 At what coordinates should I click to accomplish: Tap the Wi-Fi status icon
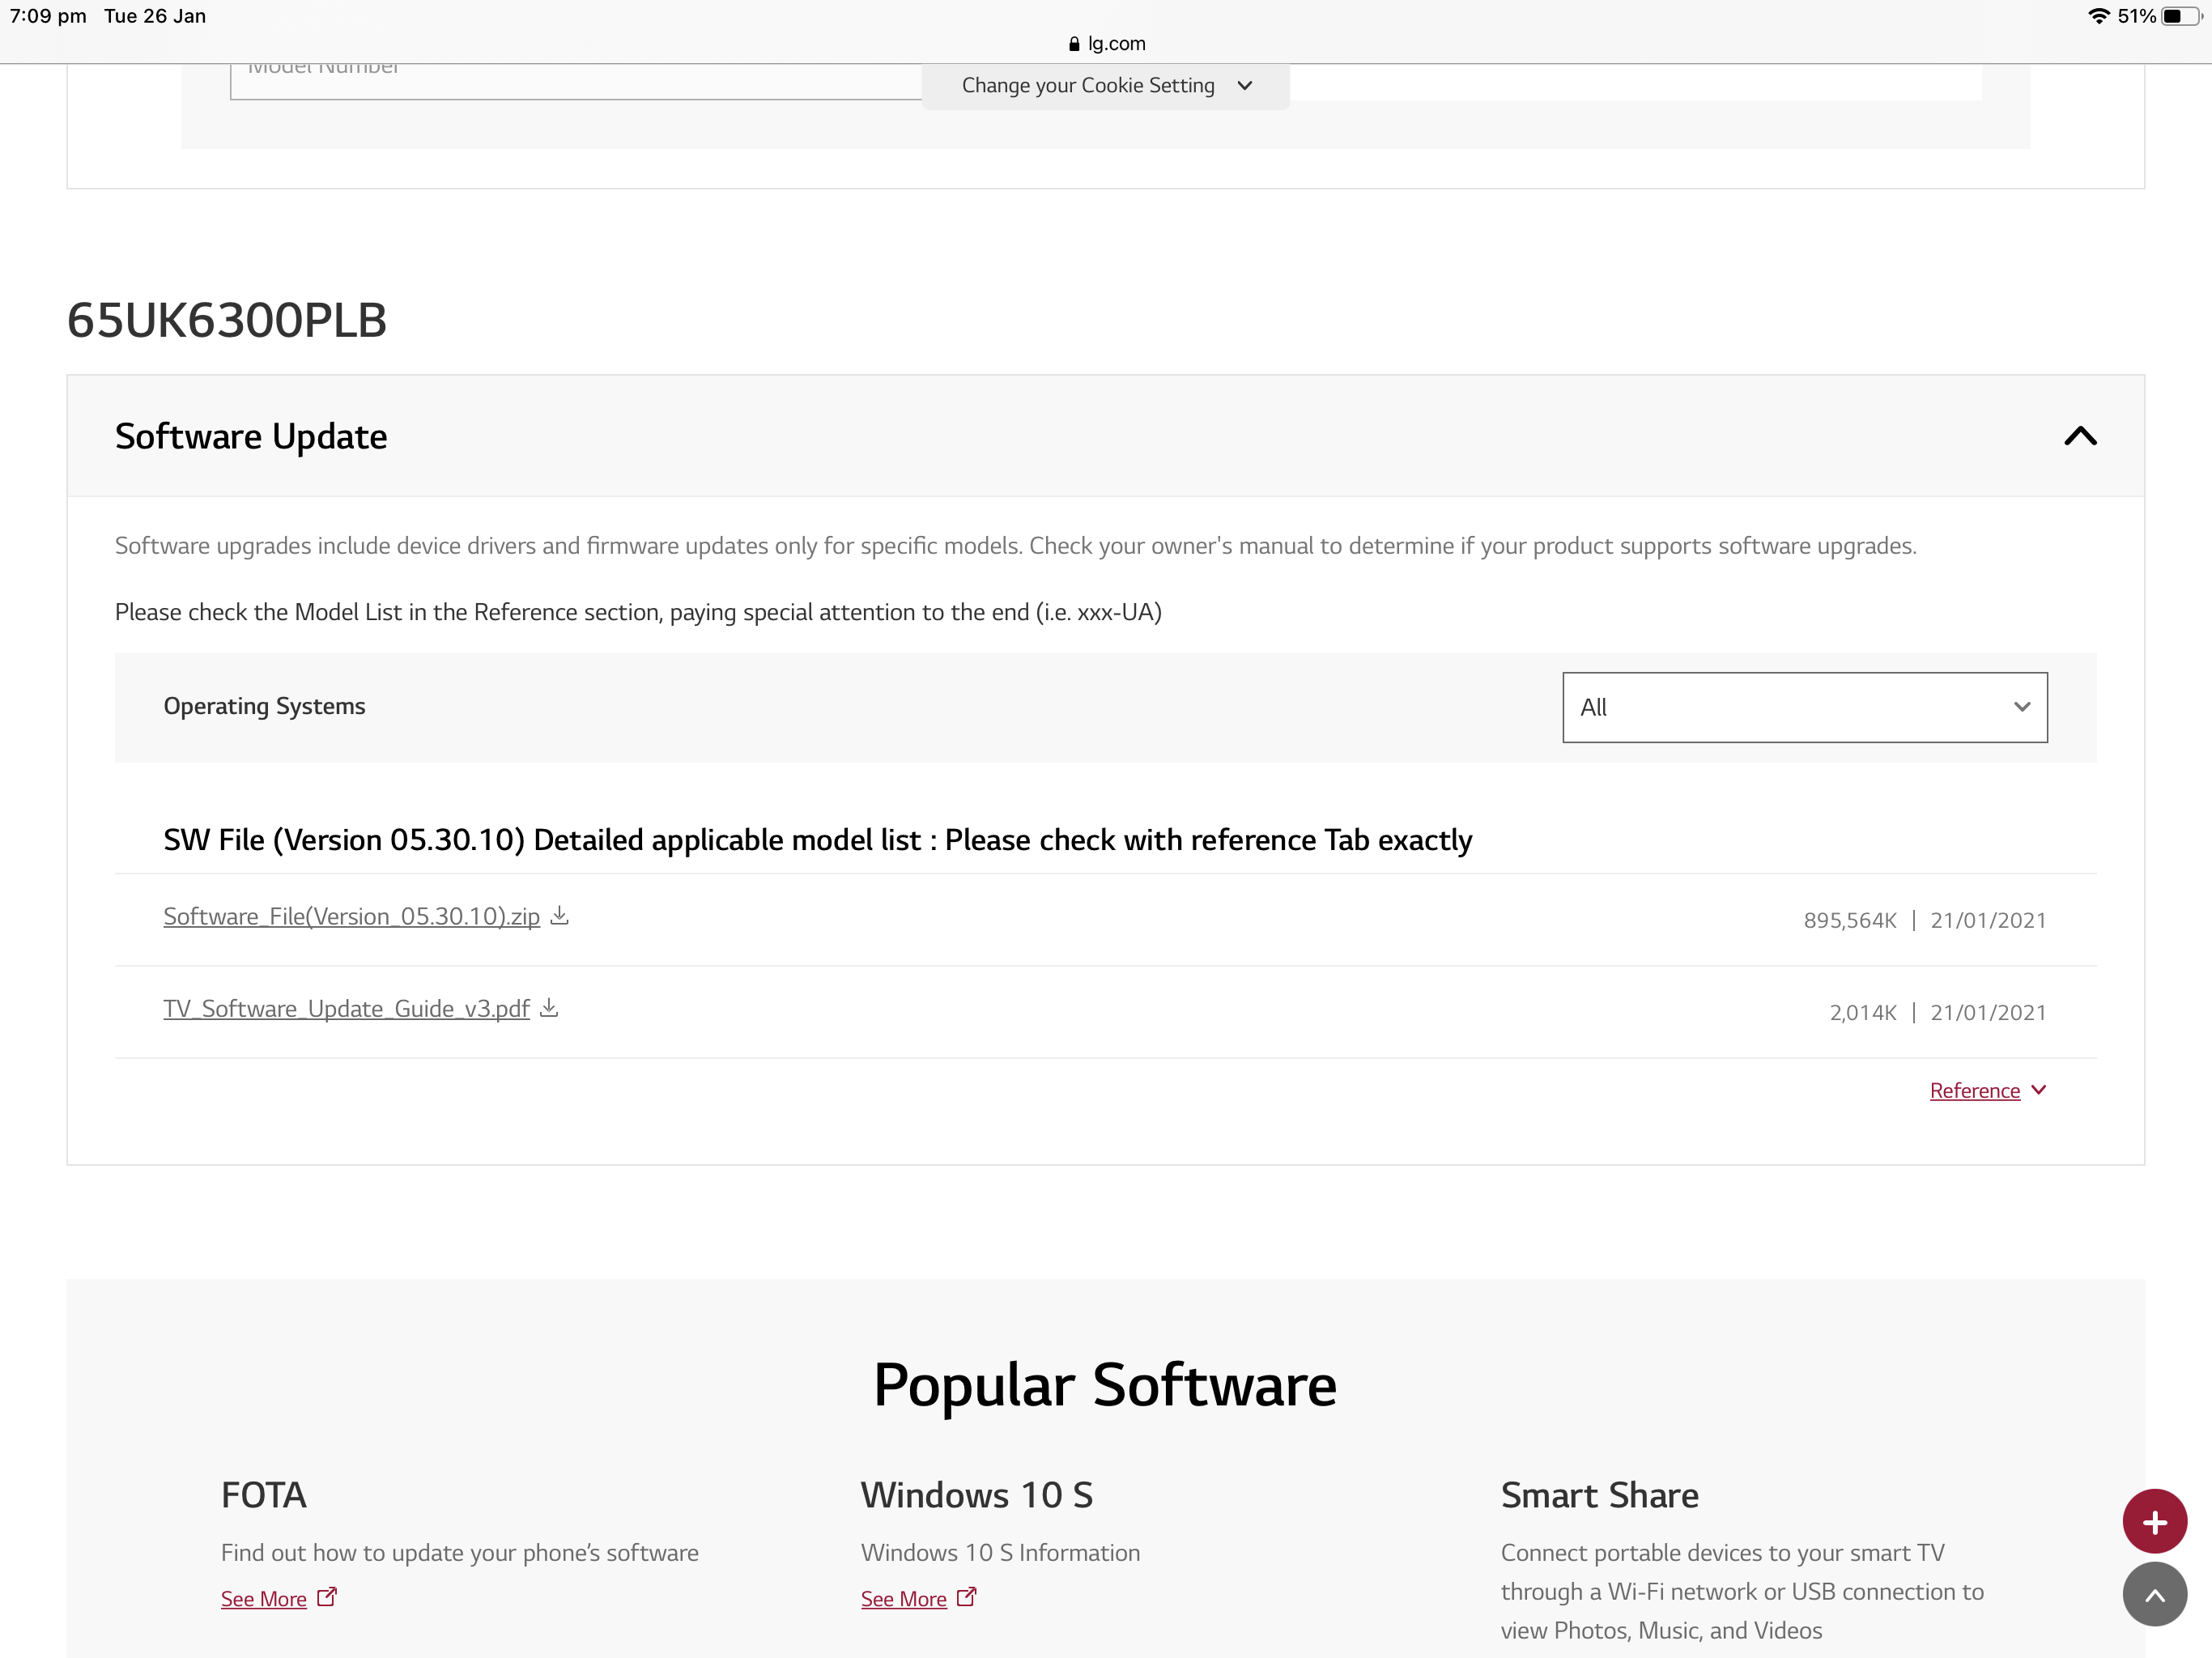pos(2098,16)
